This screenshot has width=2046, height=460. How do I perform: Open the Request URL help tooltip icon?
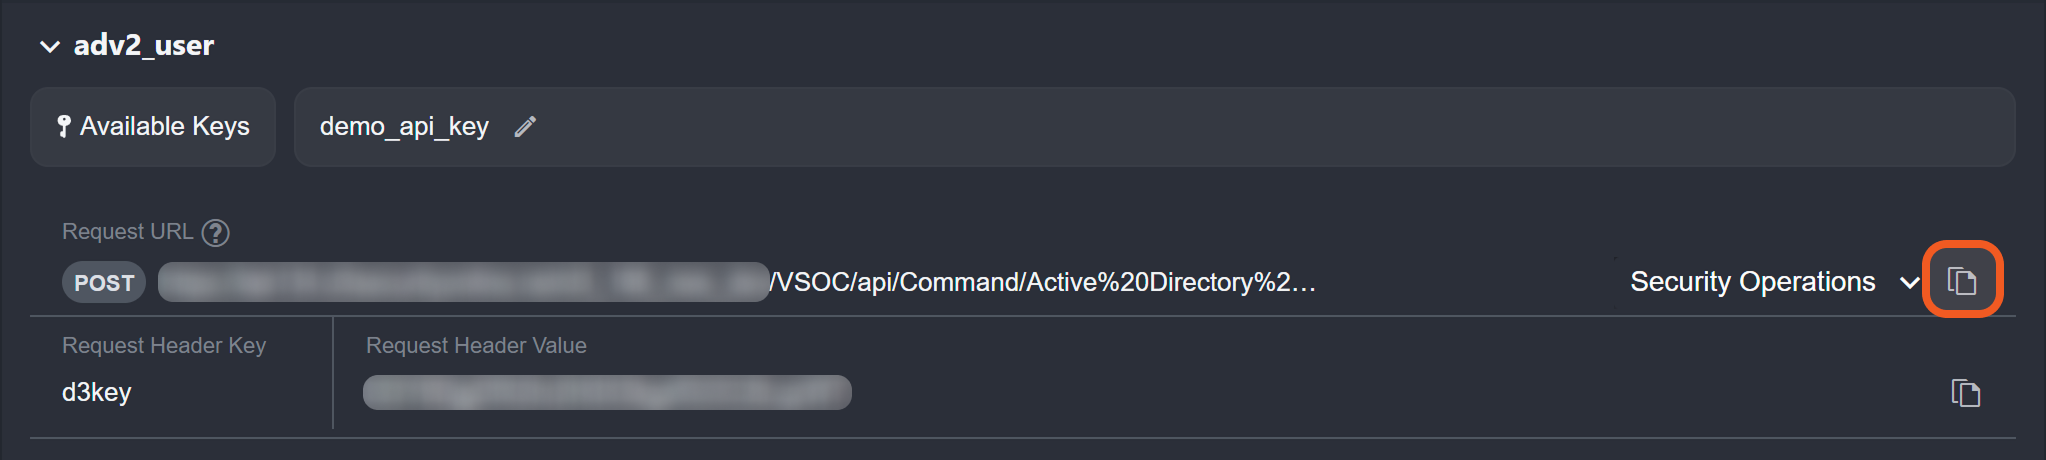(x=216, y=233)
